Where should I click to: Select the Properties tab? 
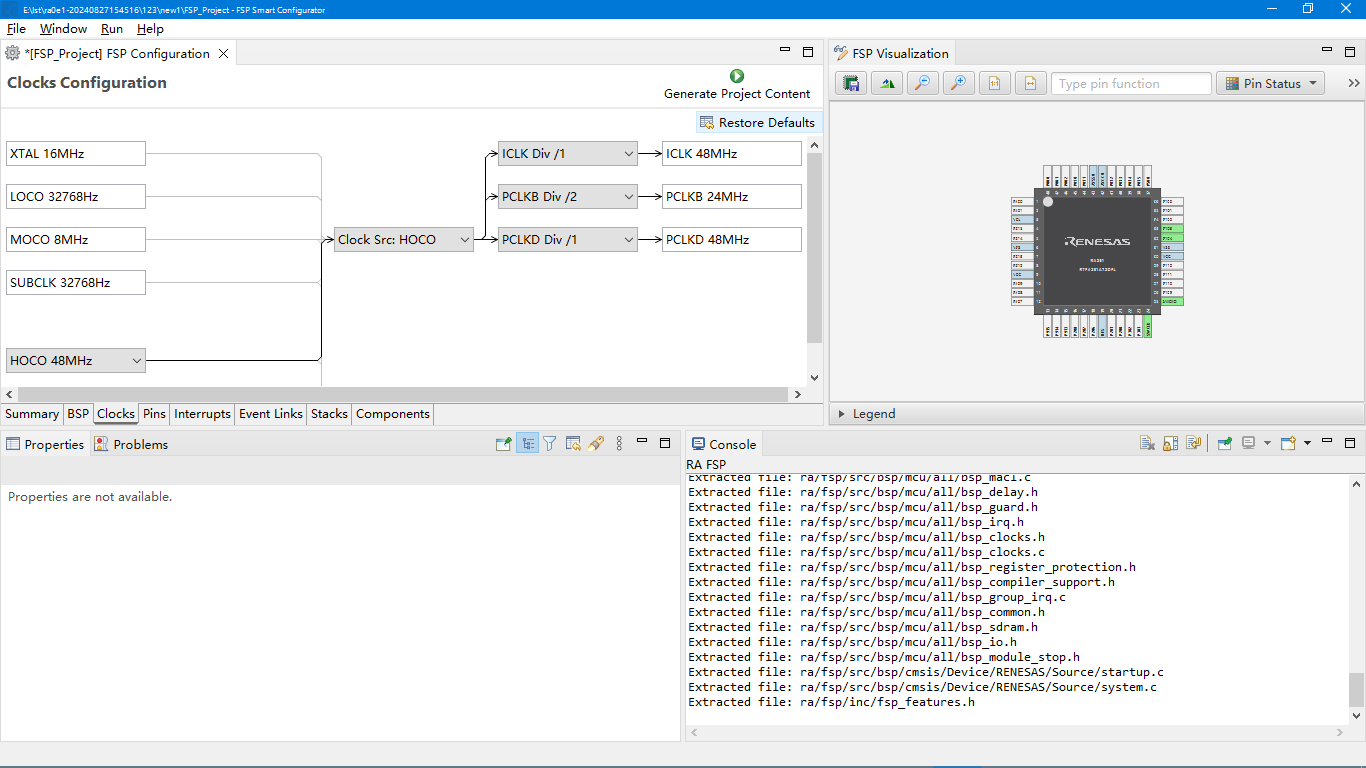45,444
